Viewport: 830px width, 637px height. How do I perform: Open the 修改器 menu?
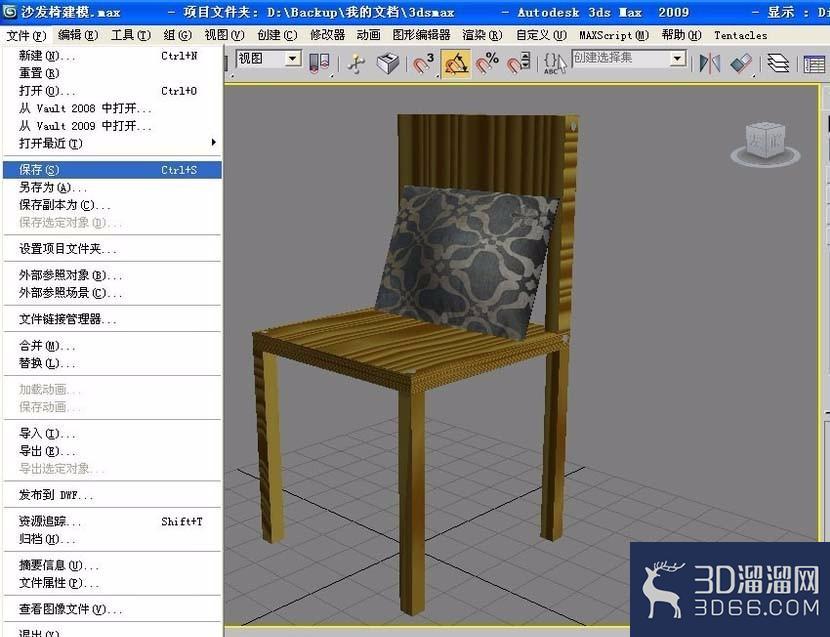[327, 35]
